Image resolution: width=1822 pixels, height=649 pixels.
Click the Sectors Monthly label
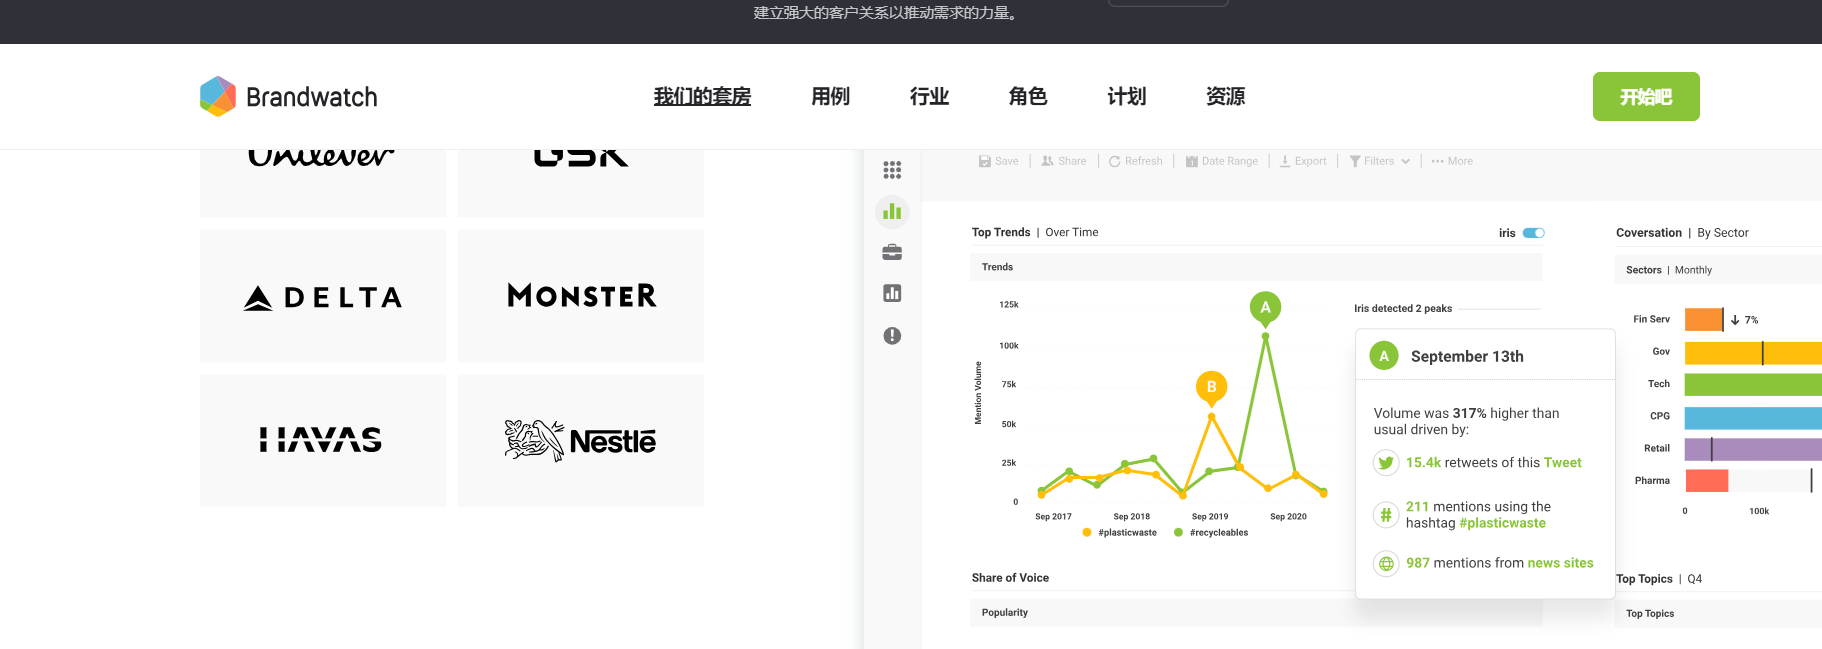click(x=1668, y=270)
